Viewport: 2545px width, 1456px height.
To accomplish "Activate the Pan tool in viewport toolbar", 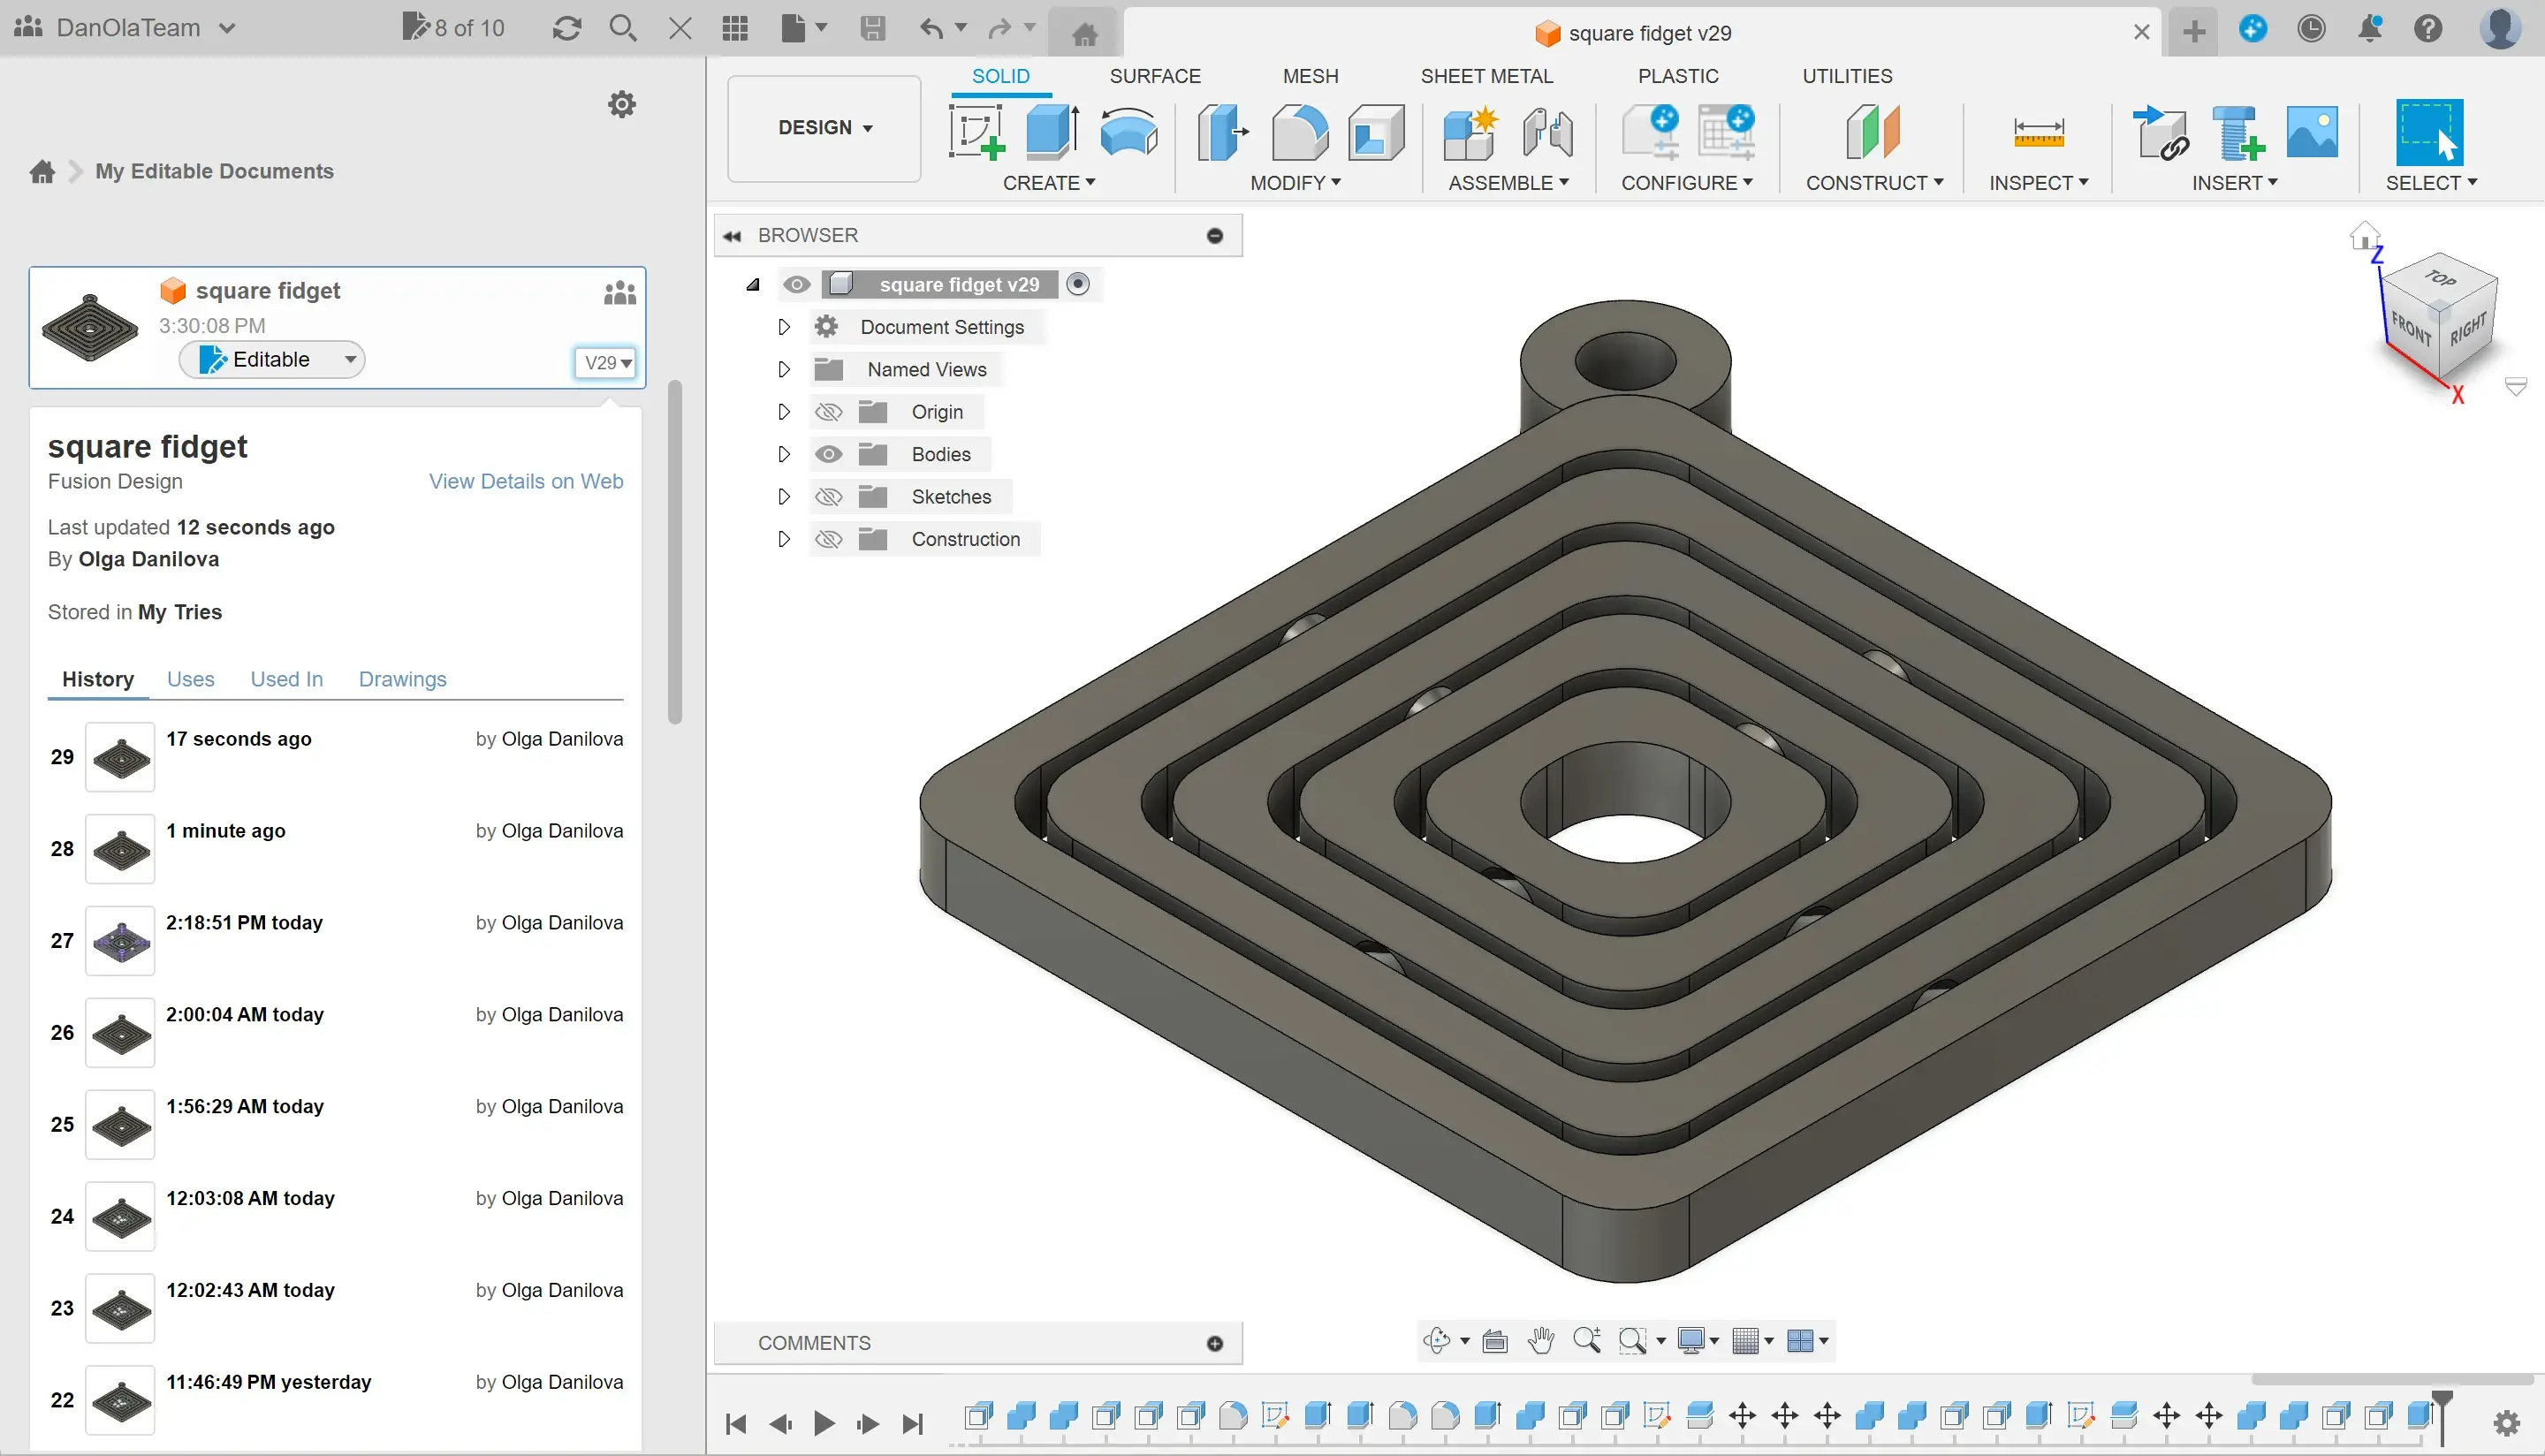I will point(1541,1340).
